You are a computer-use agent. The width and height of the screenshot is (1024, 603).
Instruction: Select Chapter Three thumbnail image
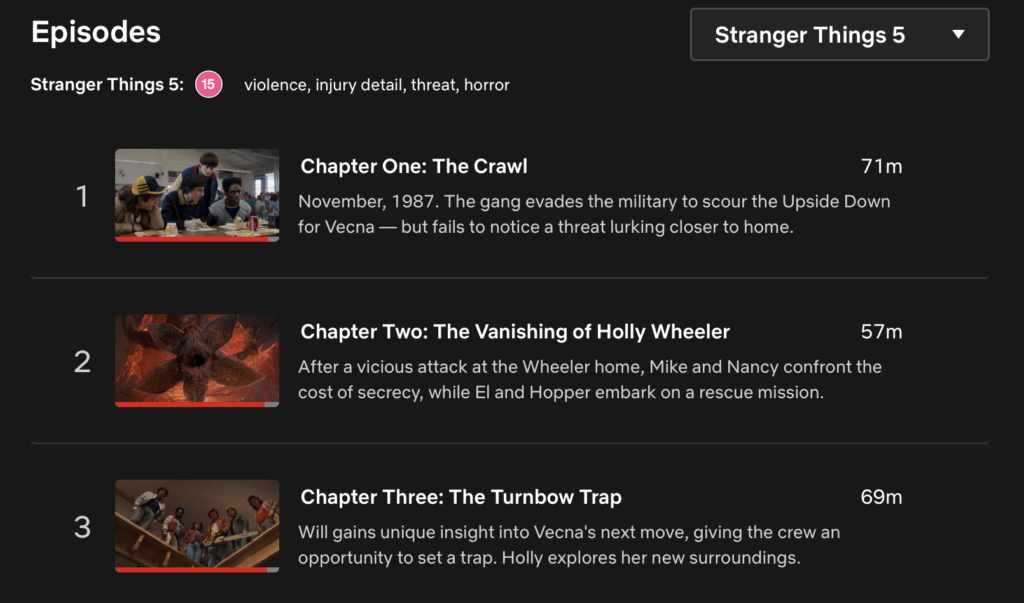tap(197, 524)
